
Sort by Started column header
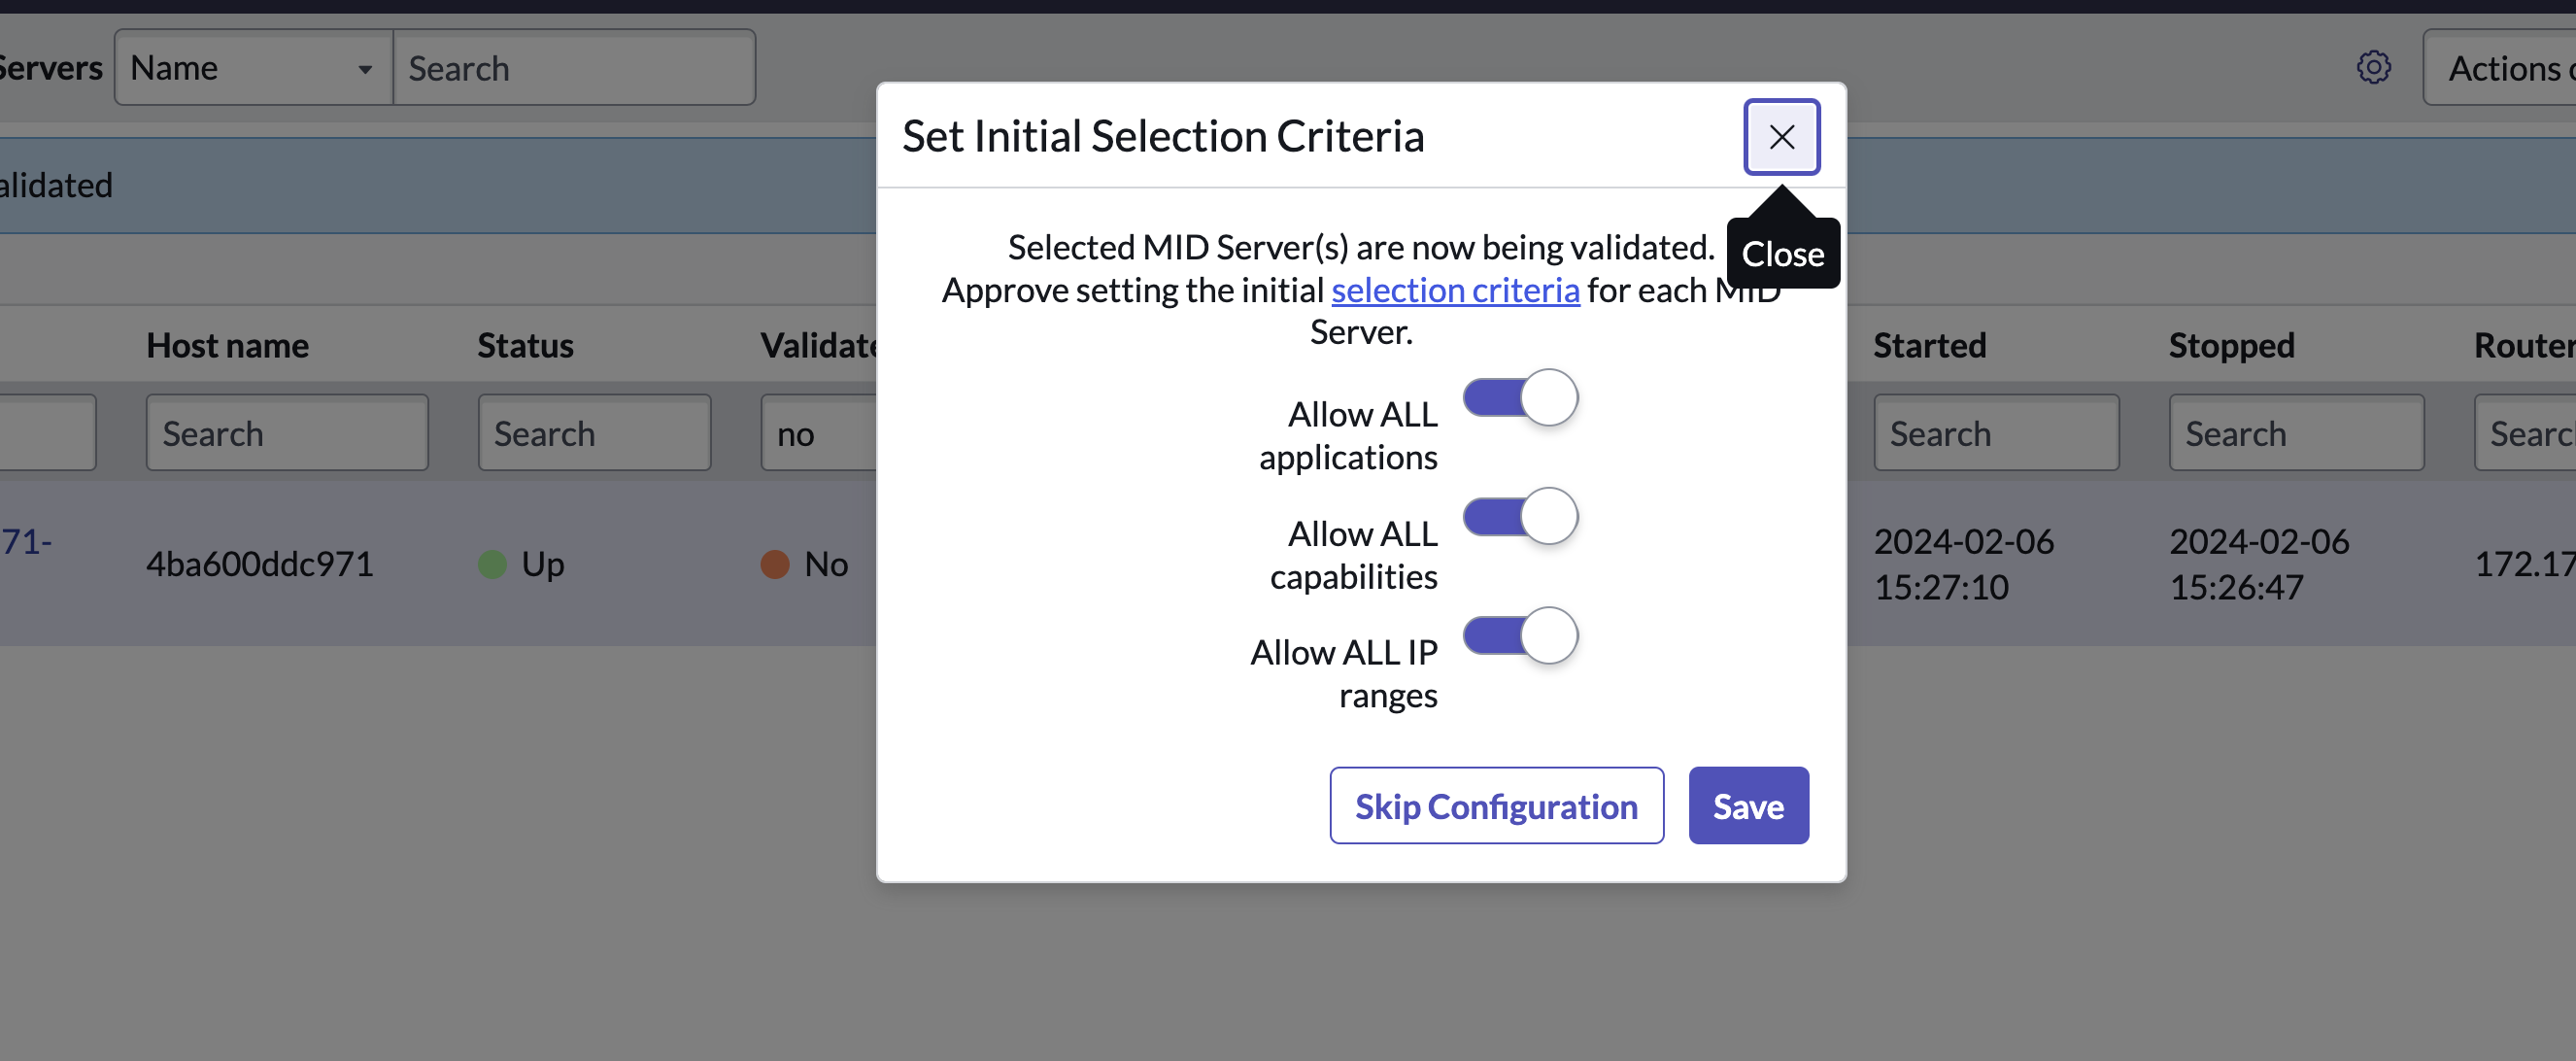[x=1929, y=345]
